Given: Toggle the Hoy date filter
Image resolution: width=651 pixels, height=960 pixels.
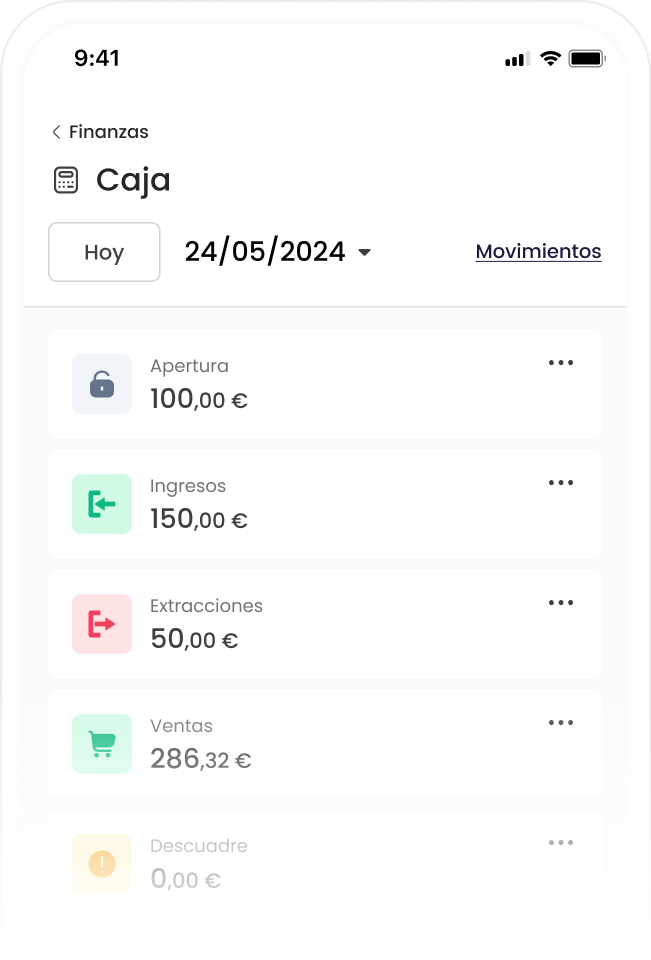Looking at the screenshot, I should (x=104, y=252).
